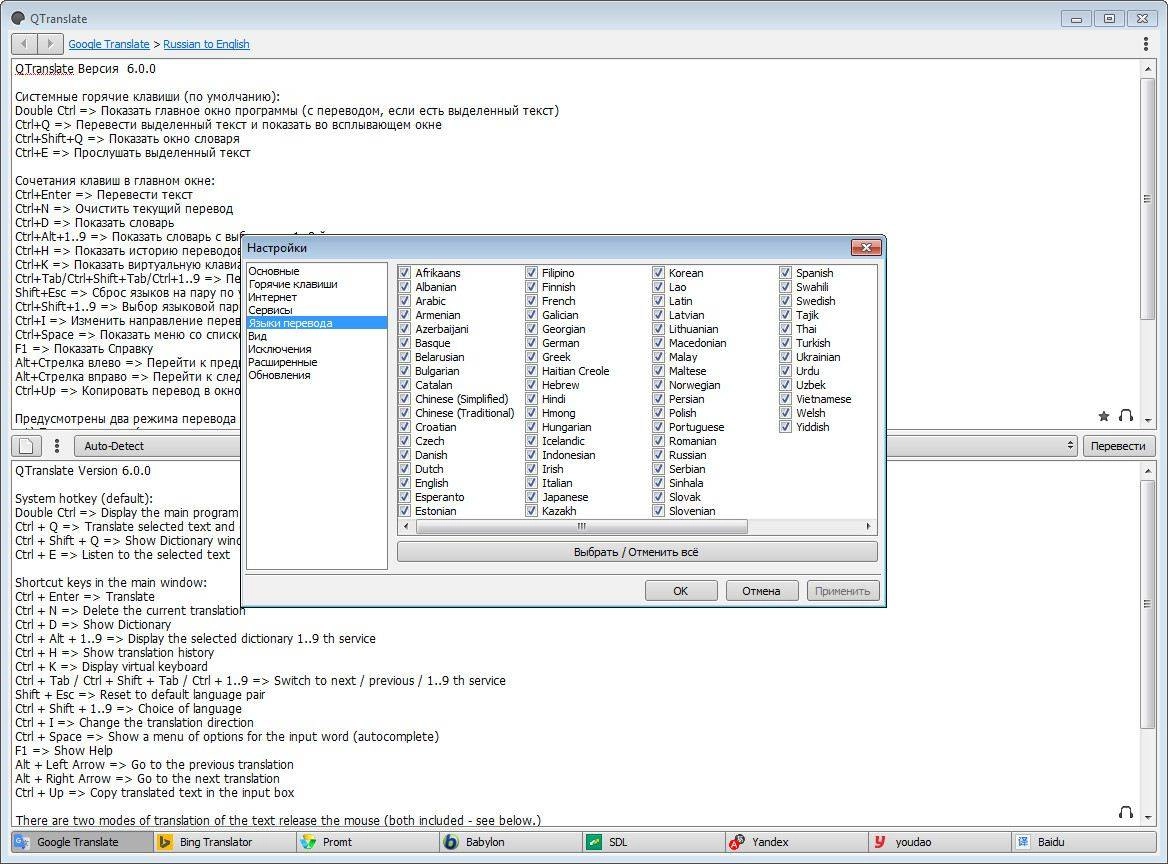This screenshot has height=864, width=1168.
Task: Toggle the Russian language checkbox
Action: point(658,454)
